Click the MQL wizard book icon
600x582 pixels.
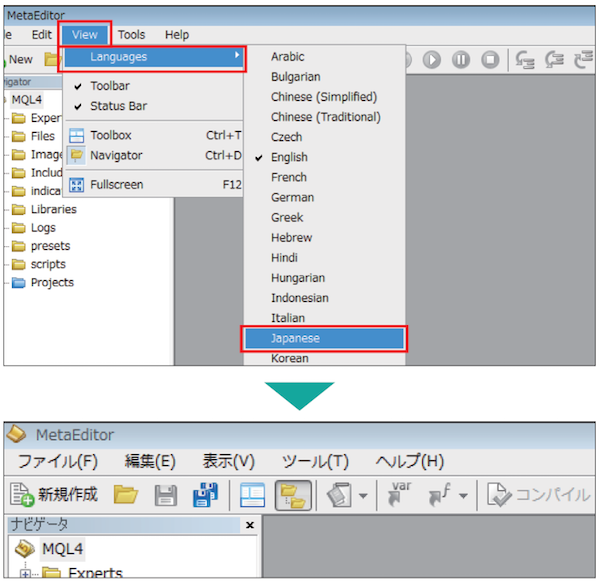339,495
